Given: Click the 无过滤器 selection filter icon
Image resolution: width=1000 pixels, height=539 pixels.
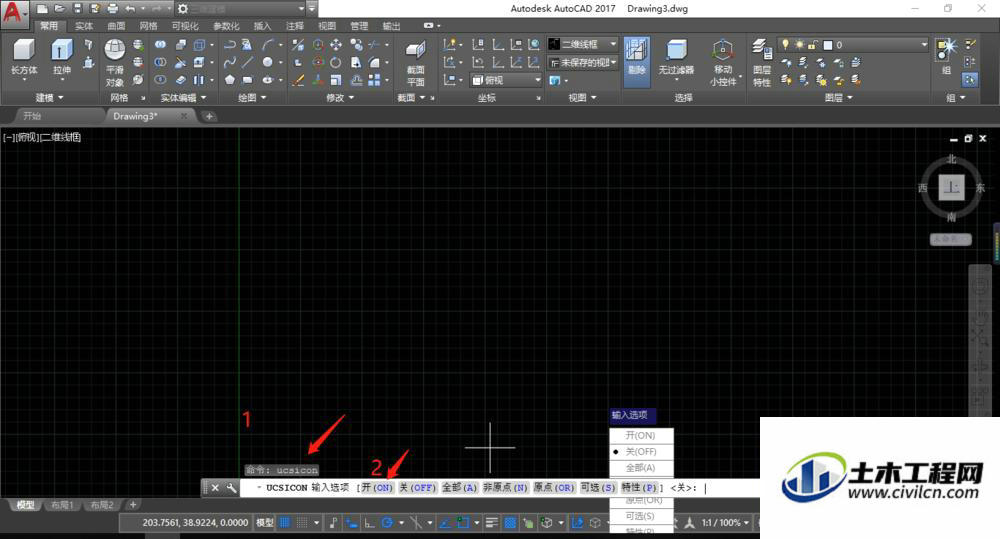Looking at the screenshot, I should point(676,57).
